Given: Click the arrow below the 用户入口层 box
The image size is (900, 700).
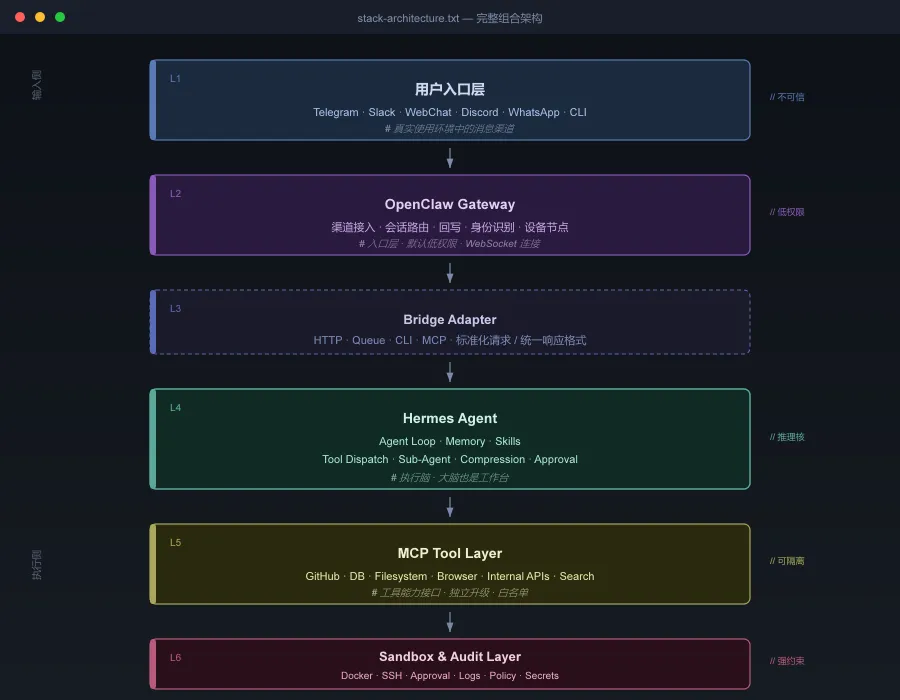Looking at the screenshot, I should [450, 158].
